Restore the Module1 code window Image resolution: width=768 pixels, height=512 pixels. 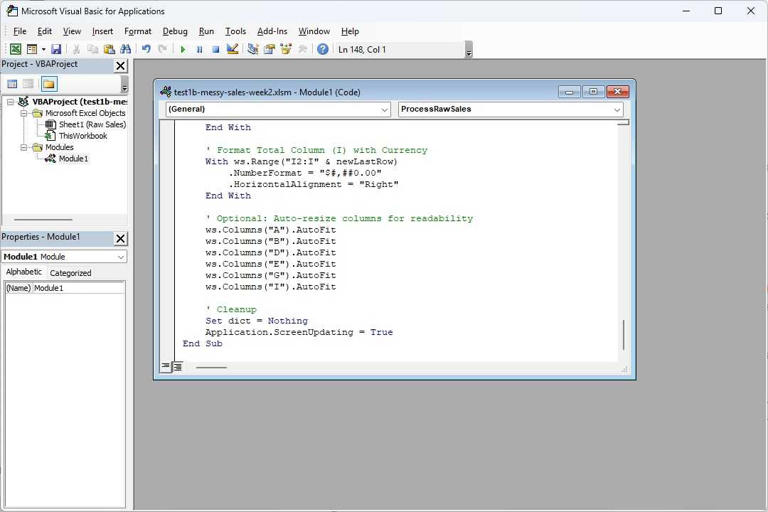593,92
